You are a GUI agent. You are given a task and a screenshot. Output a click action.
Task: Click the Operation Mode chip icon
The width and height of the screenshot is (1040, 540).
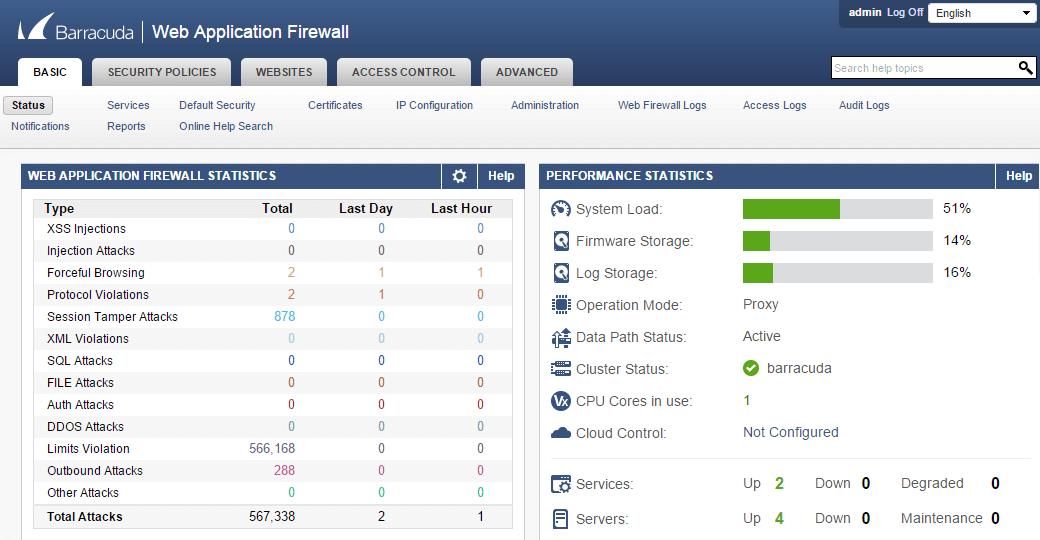[560, 304]
